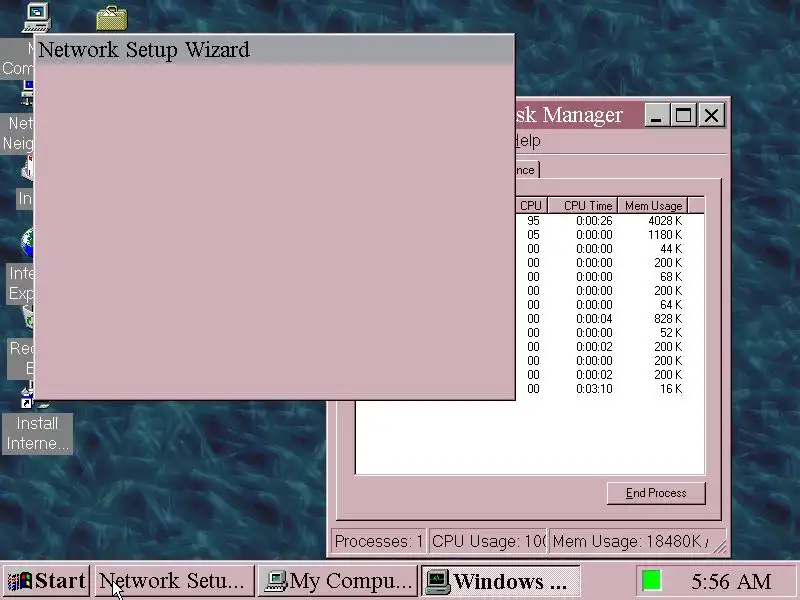
Task: Select process row using 44 K memory
Action: (x=610, y=249)
